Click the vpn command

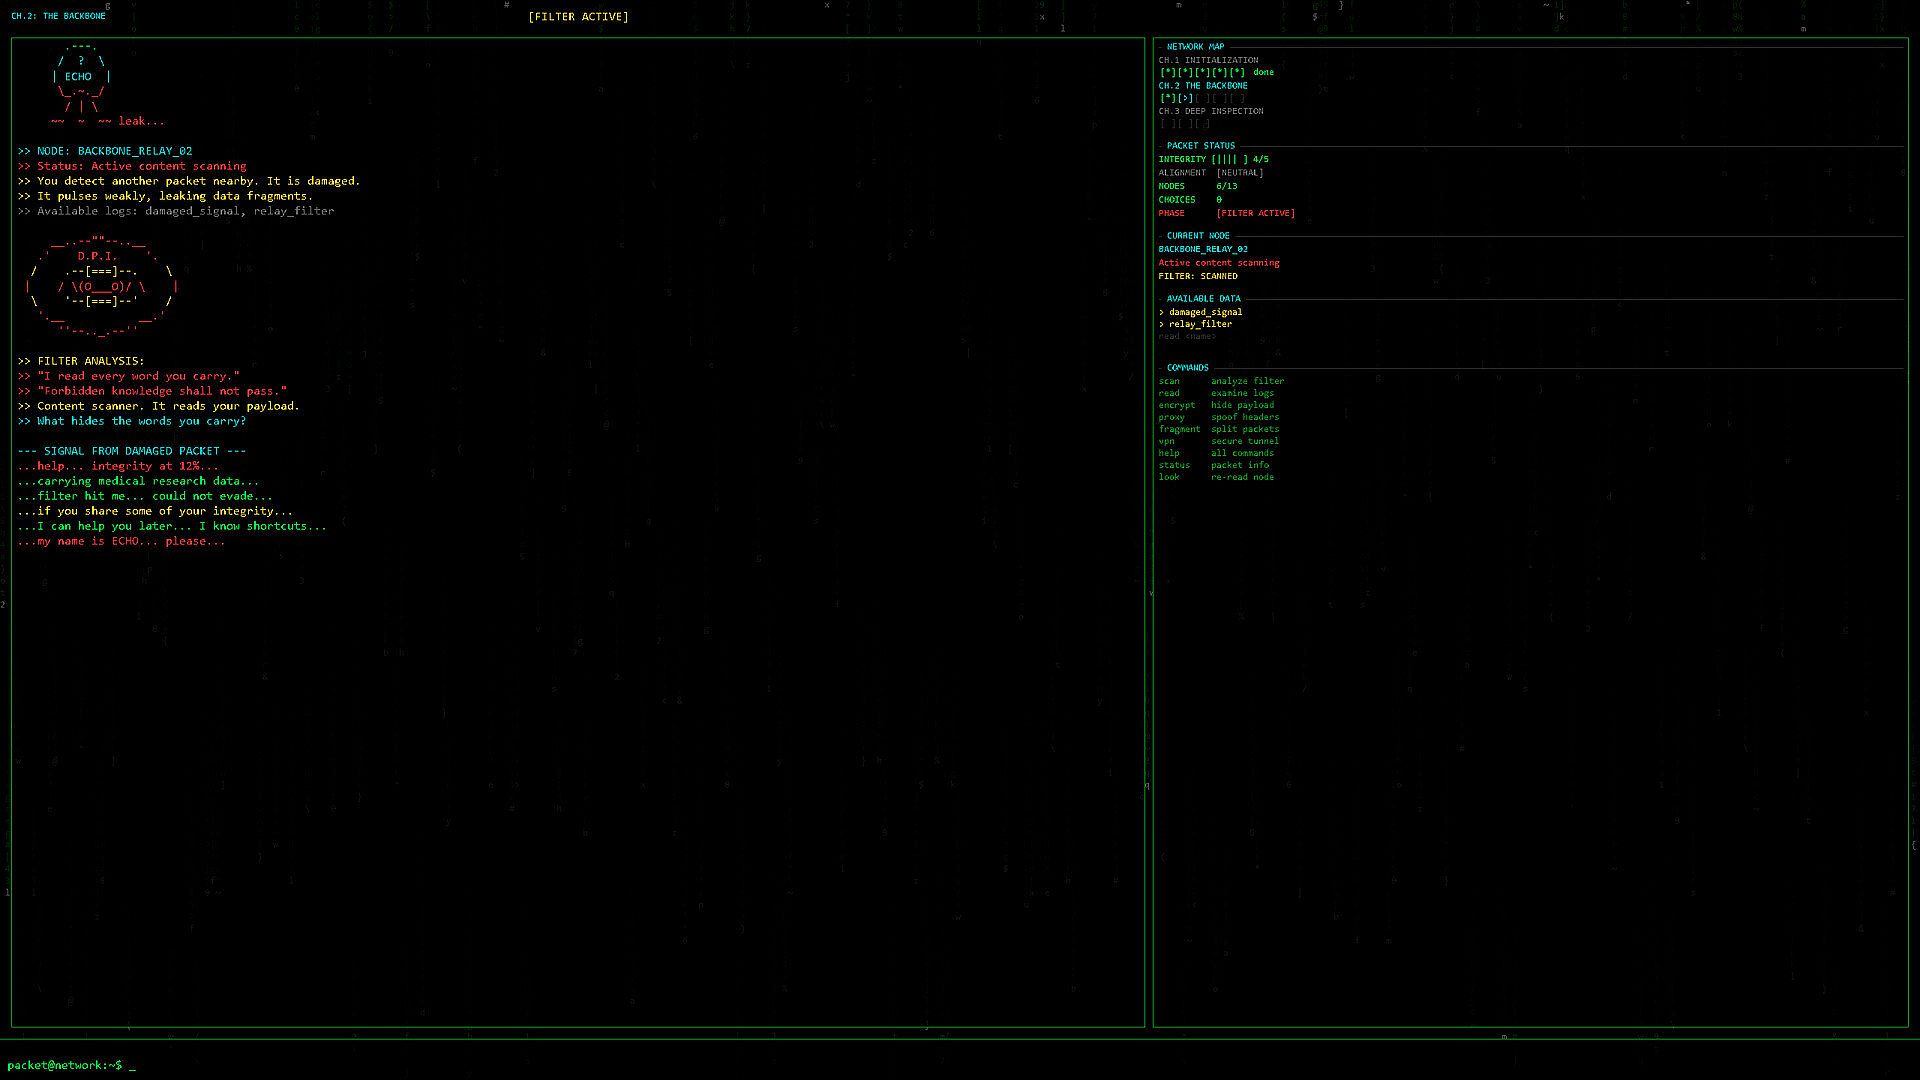1166,441
